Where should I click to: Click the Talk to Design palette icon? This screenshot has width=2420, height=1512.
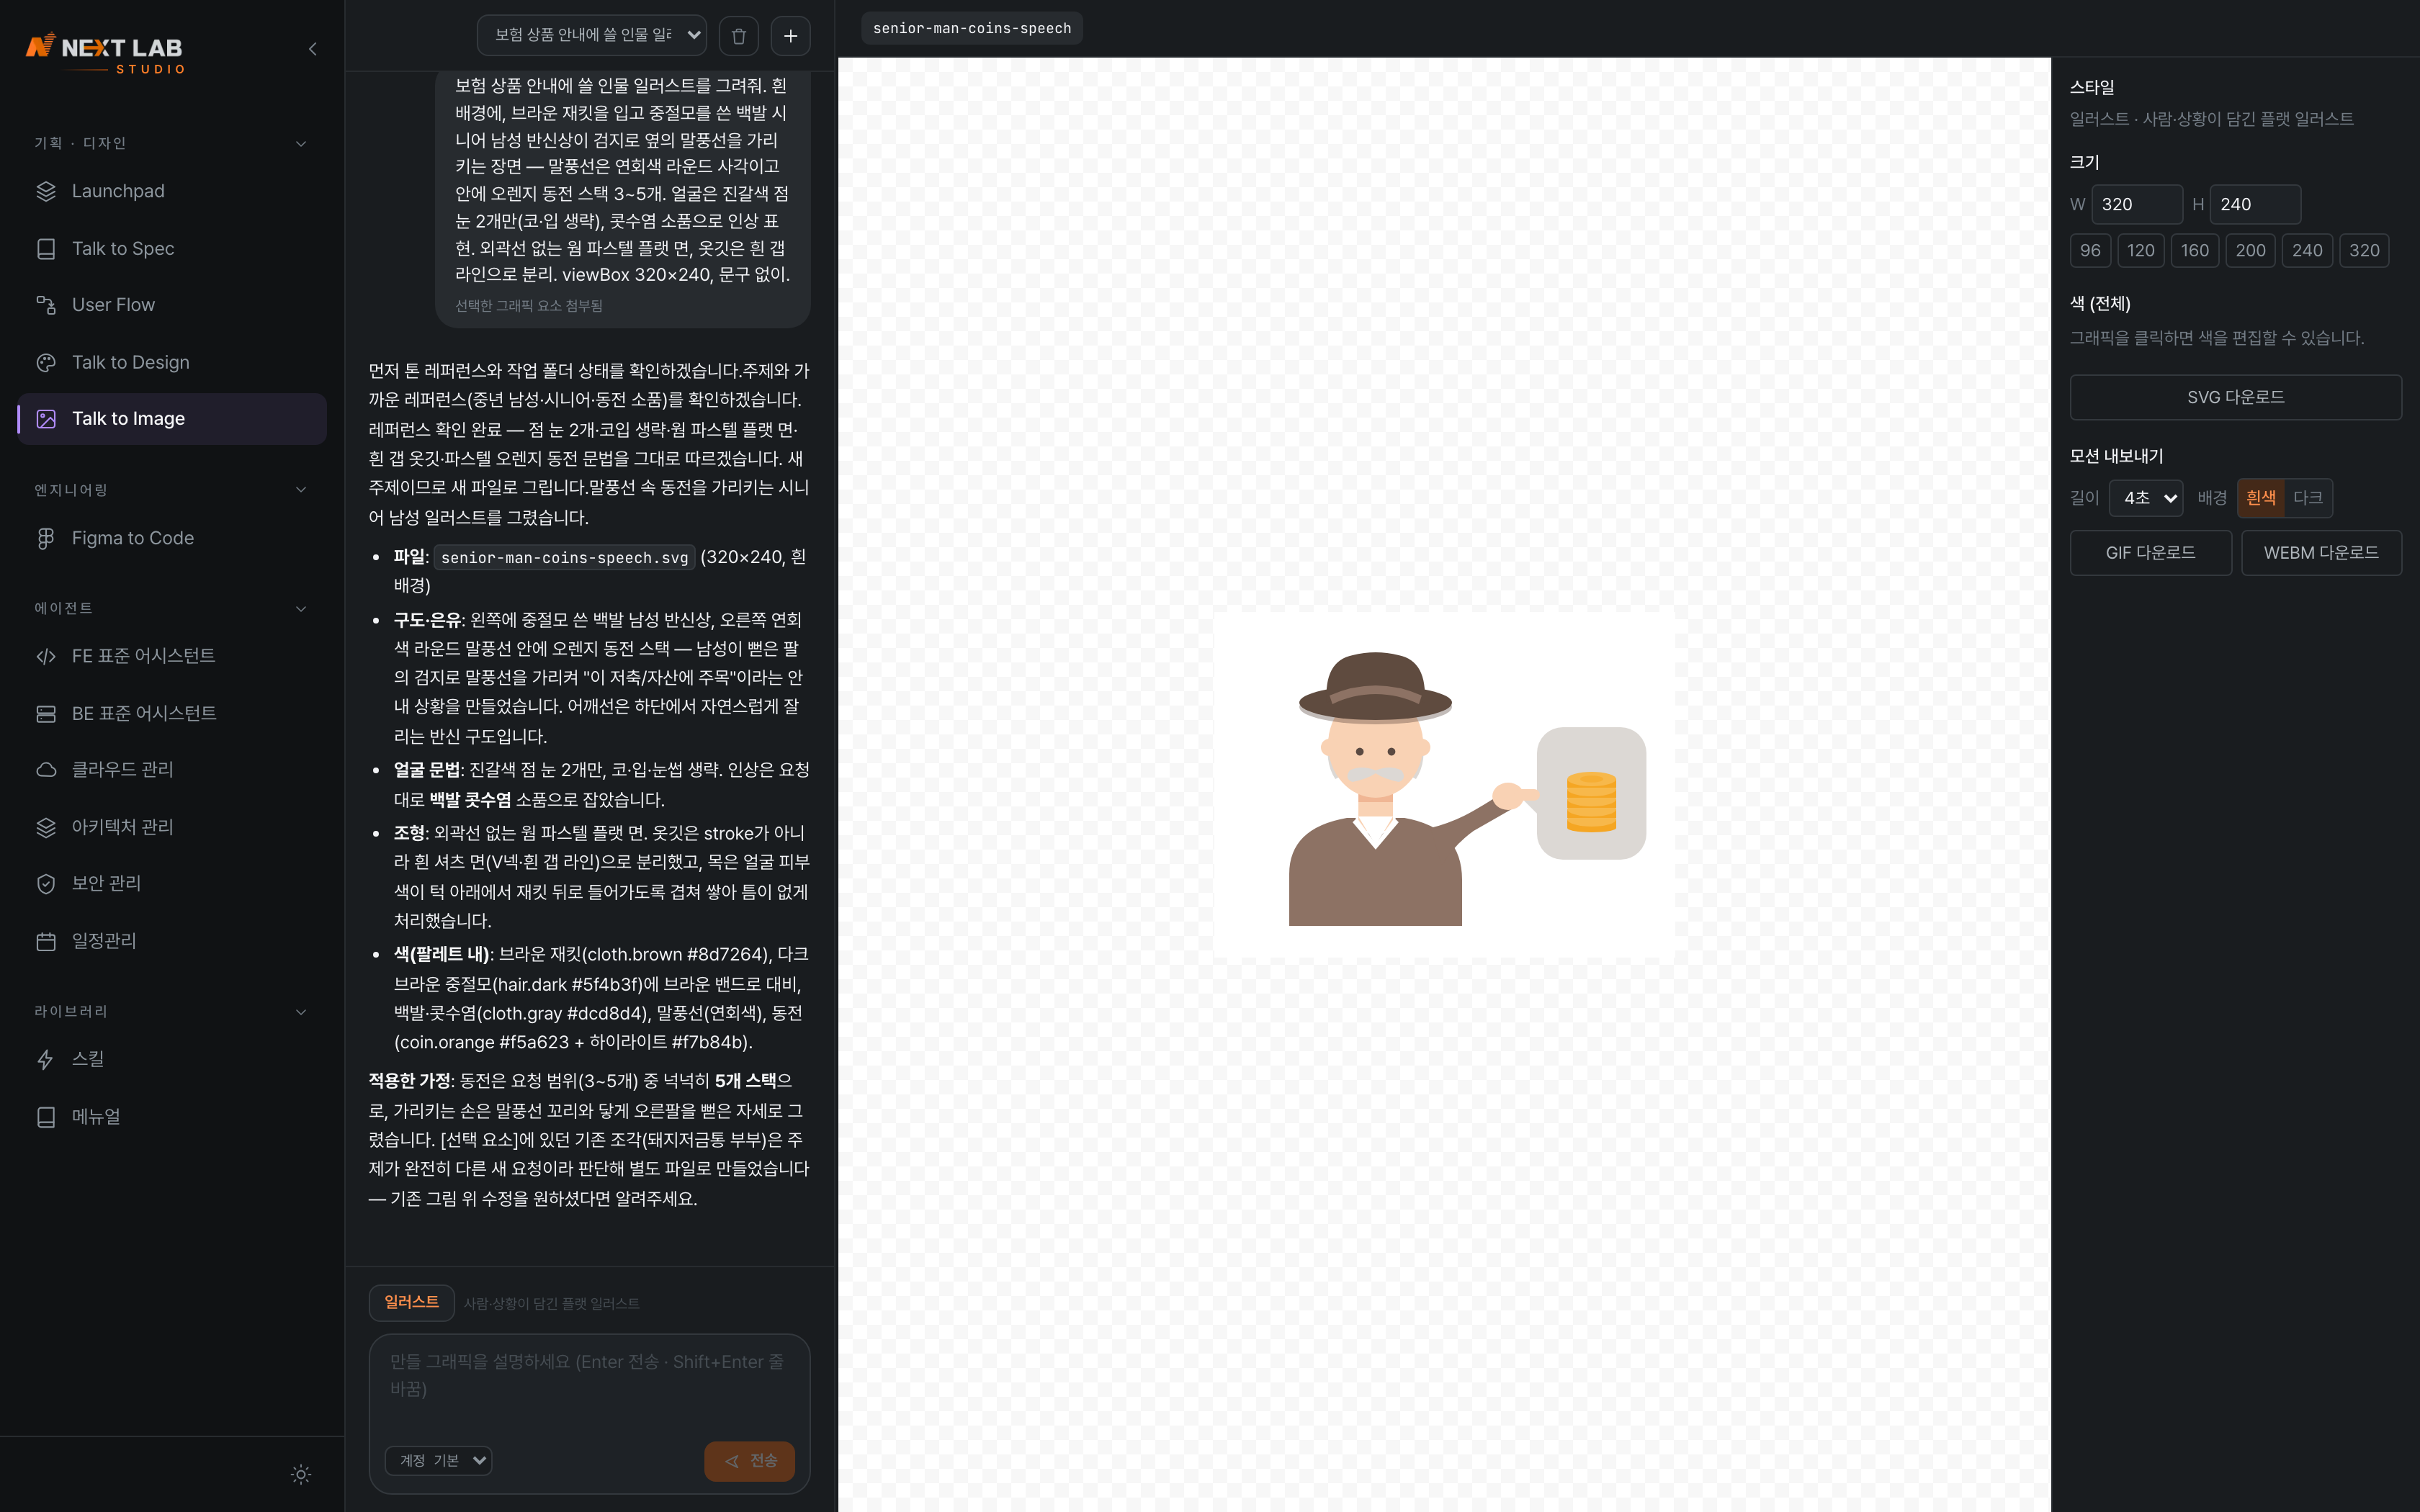click(x=46, y=363)
